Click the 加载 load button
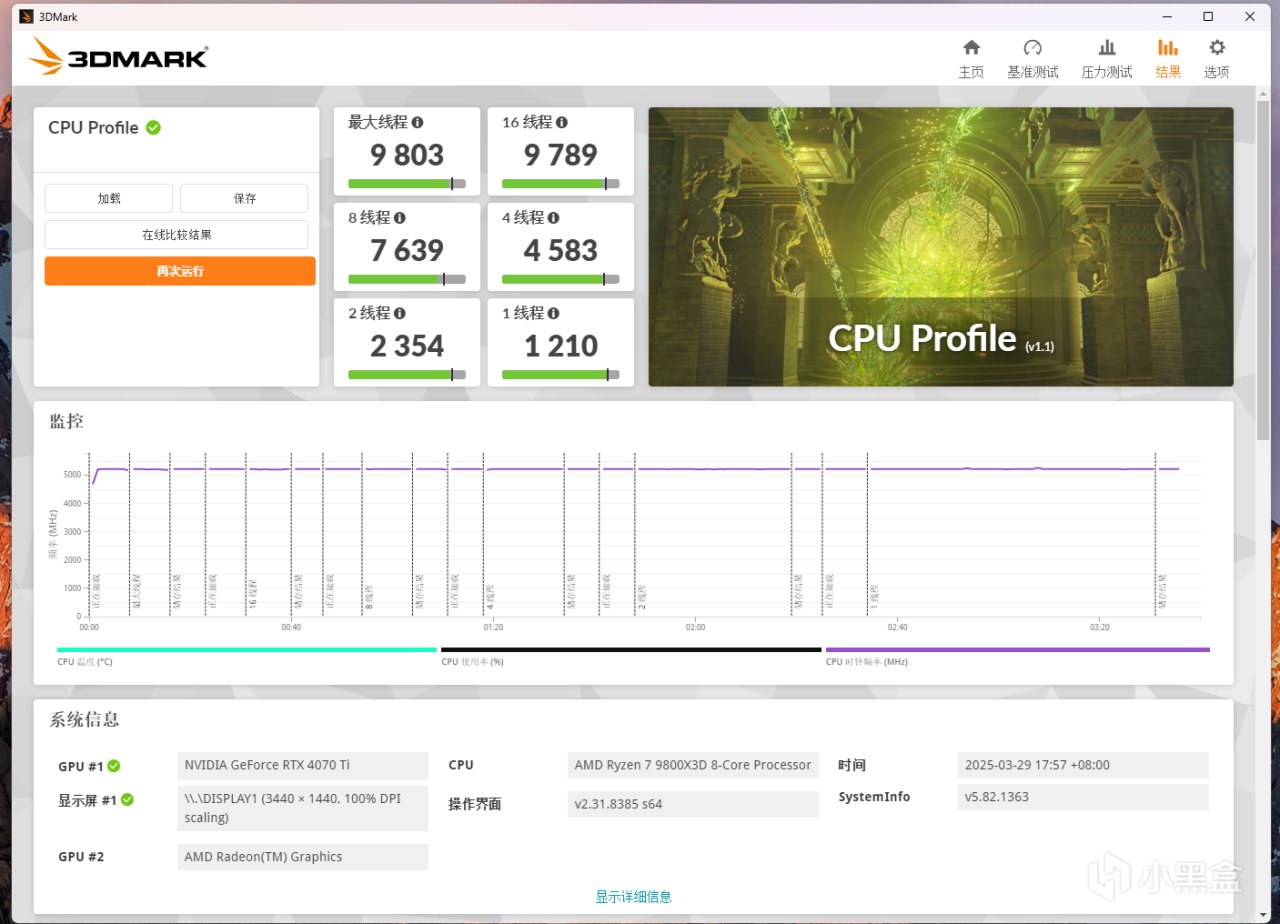The height and width of the screenshot is (924, 1280). [x=109, y=198]
